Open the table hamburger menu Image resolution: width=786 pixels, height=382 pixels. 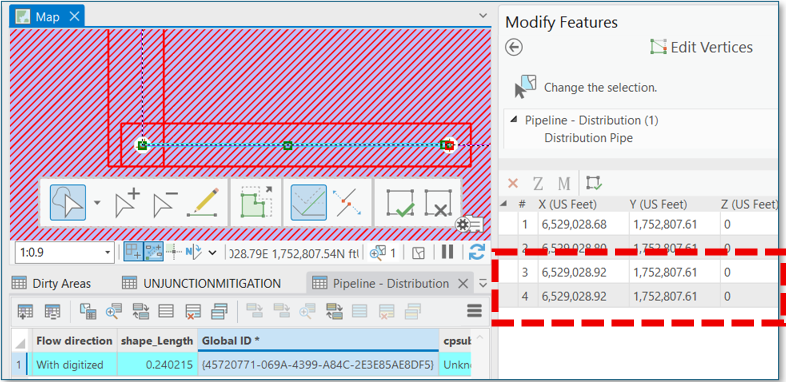pyautogui.click(x=474, y=311)
